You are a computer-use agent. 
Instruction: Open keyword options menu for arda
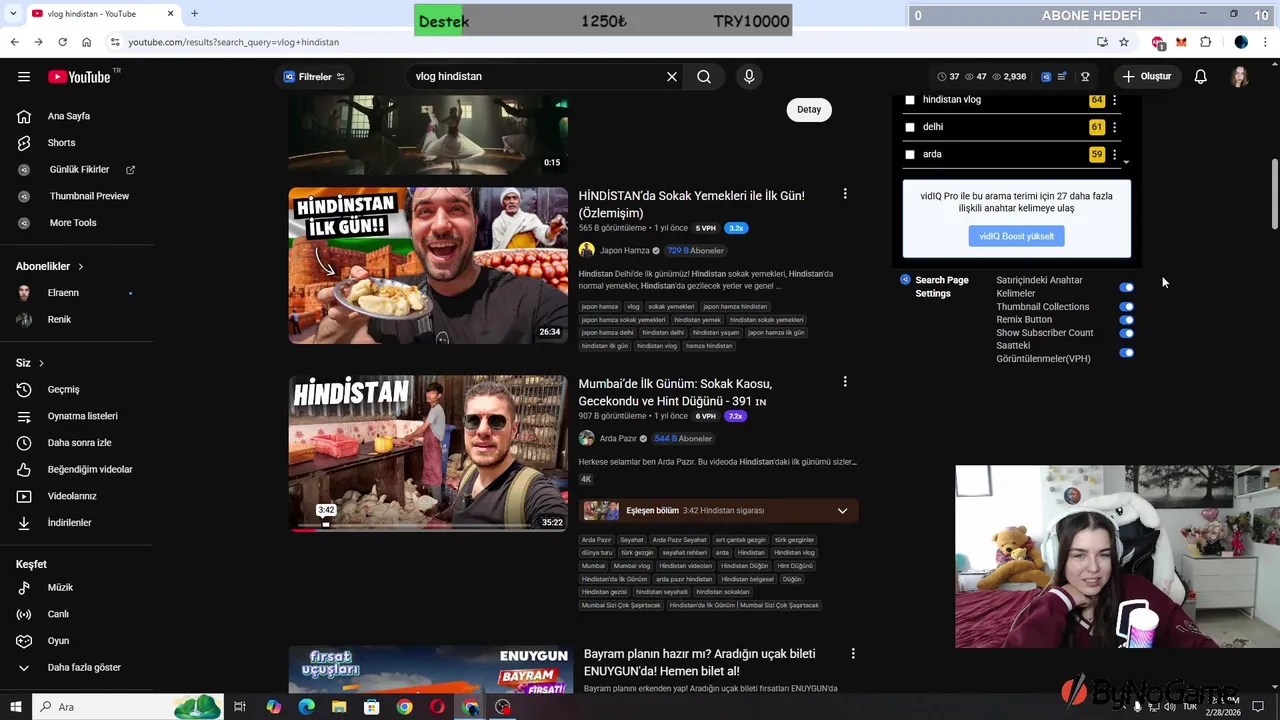[x=1115, y=154]
